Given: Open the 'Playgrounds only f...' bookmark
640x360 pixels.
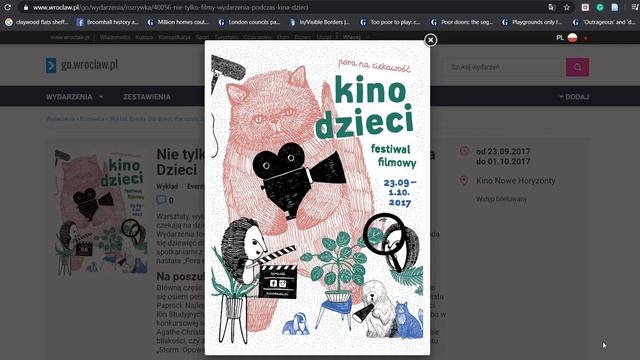Looking at the screenshot, I should [x=533, y=22].
